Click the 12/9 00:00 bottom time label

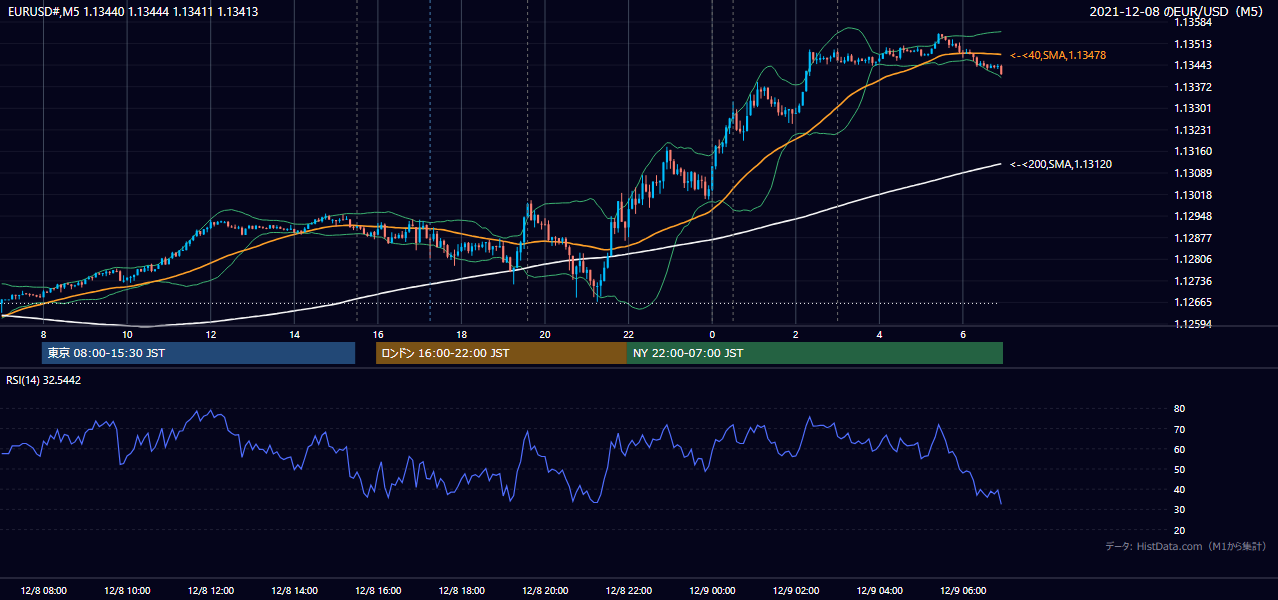pos(712,590)
